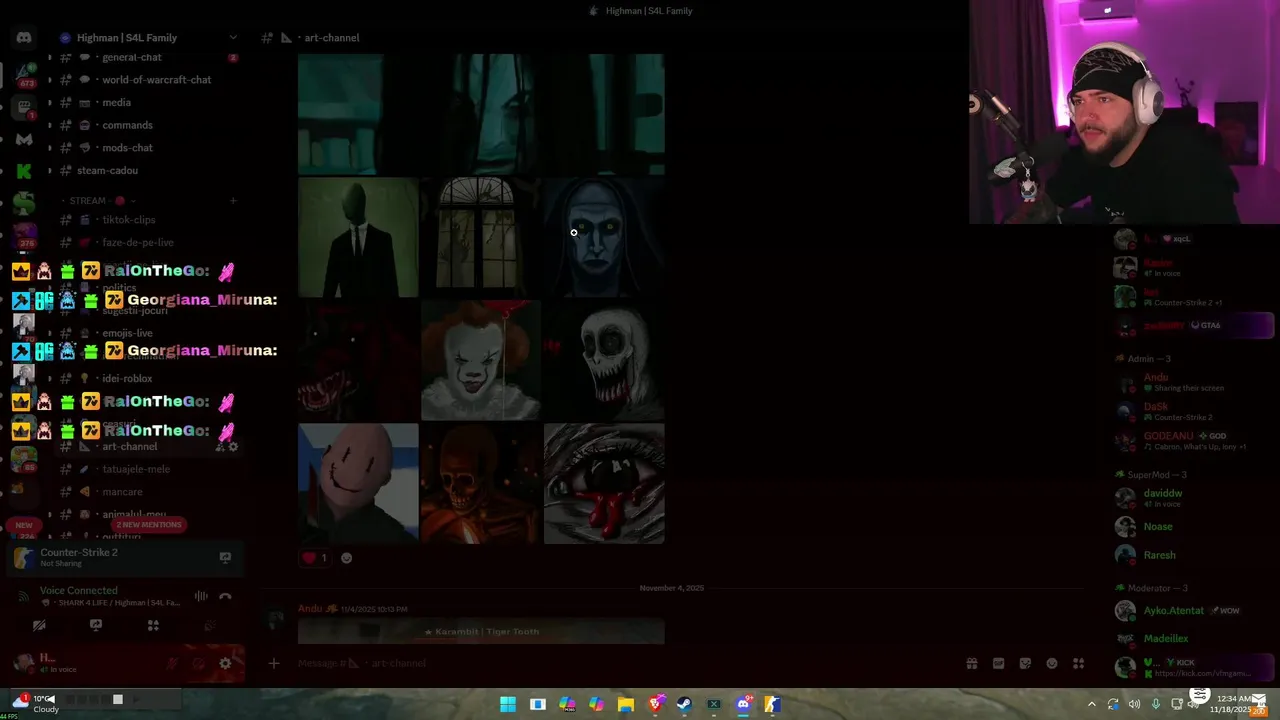Open the apps launcher in message bar
The height and width of the screenshot is (720, 1280).
click(1078, 663)
